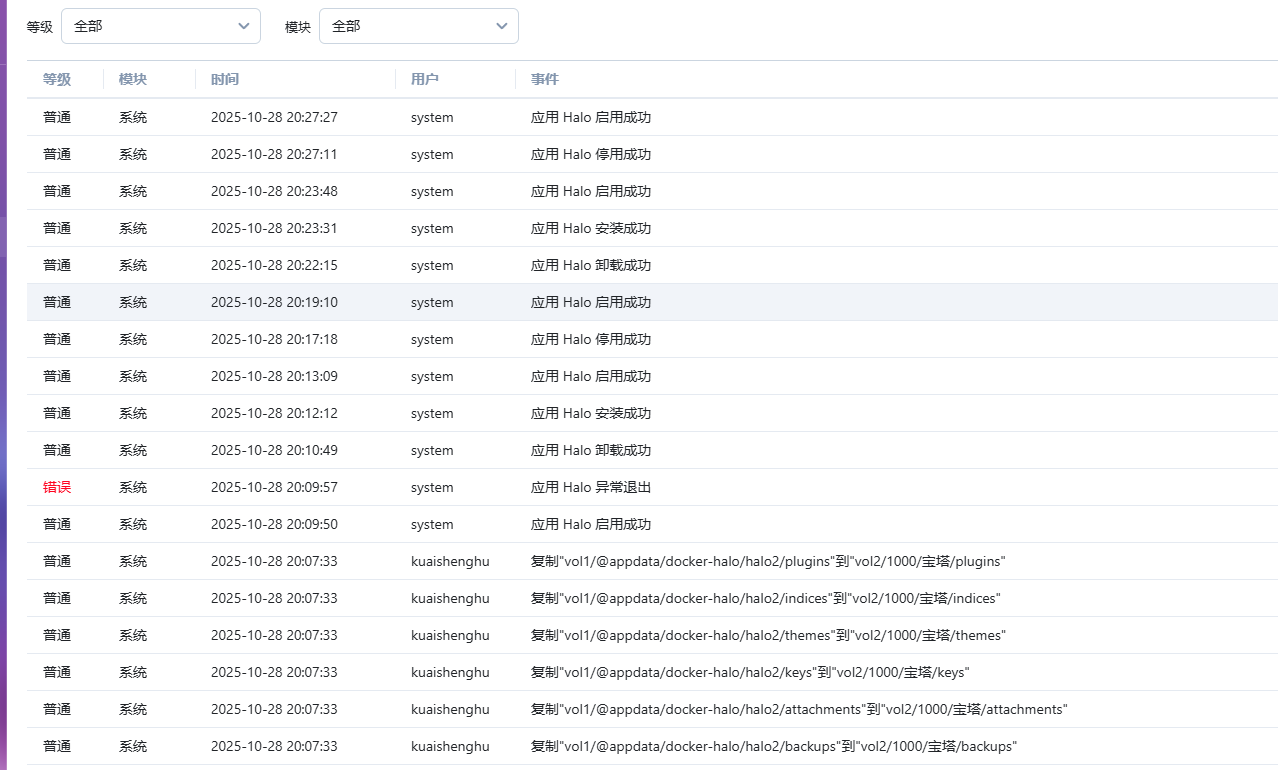
Task: Click the 事件 column header
Action: (545, 79)
